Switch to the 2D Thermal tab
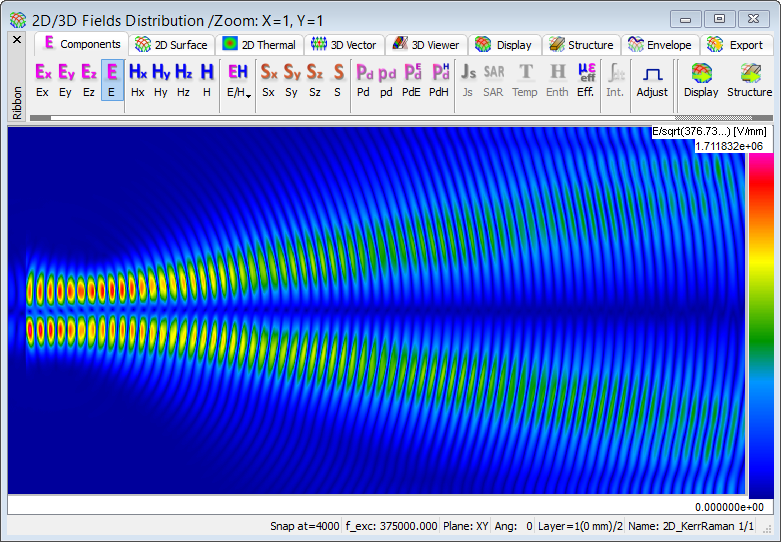The height and width of the screenshot is (542, 781). pyautogui.click(x=259, y=45)
